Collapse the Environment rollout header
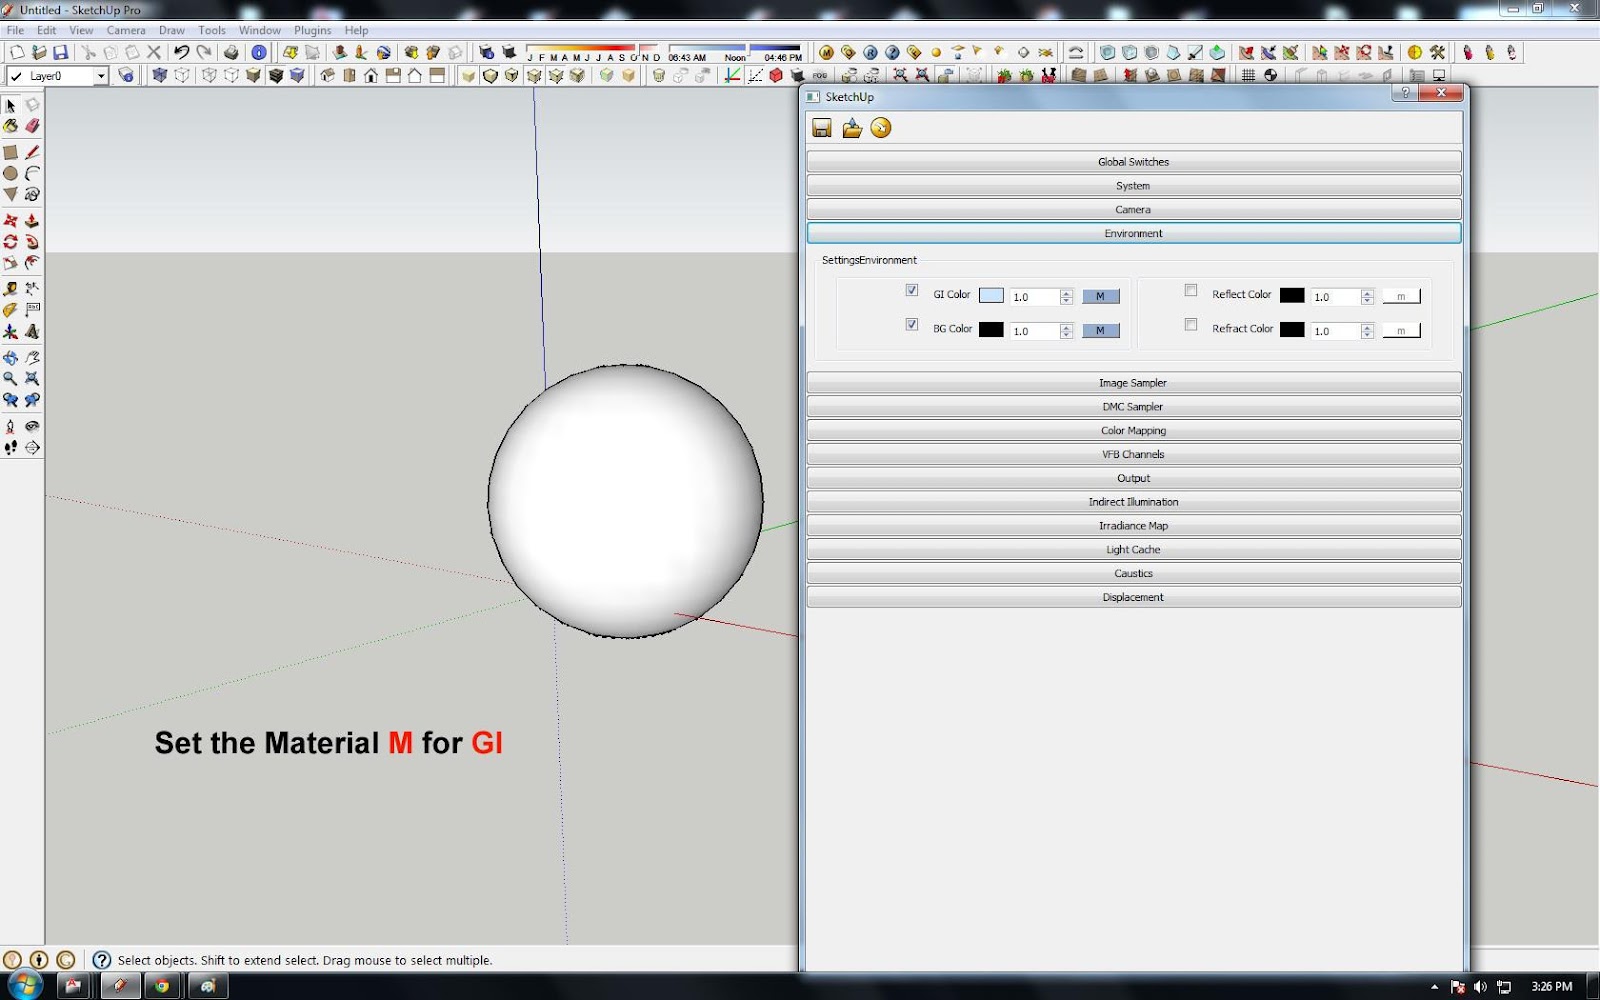1600x1000 pixels. (x=1133, y=232)
